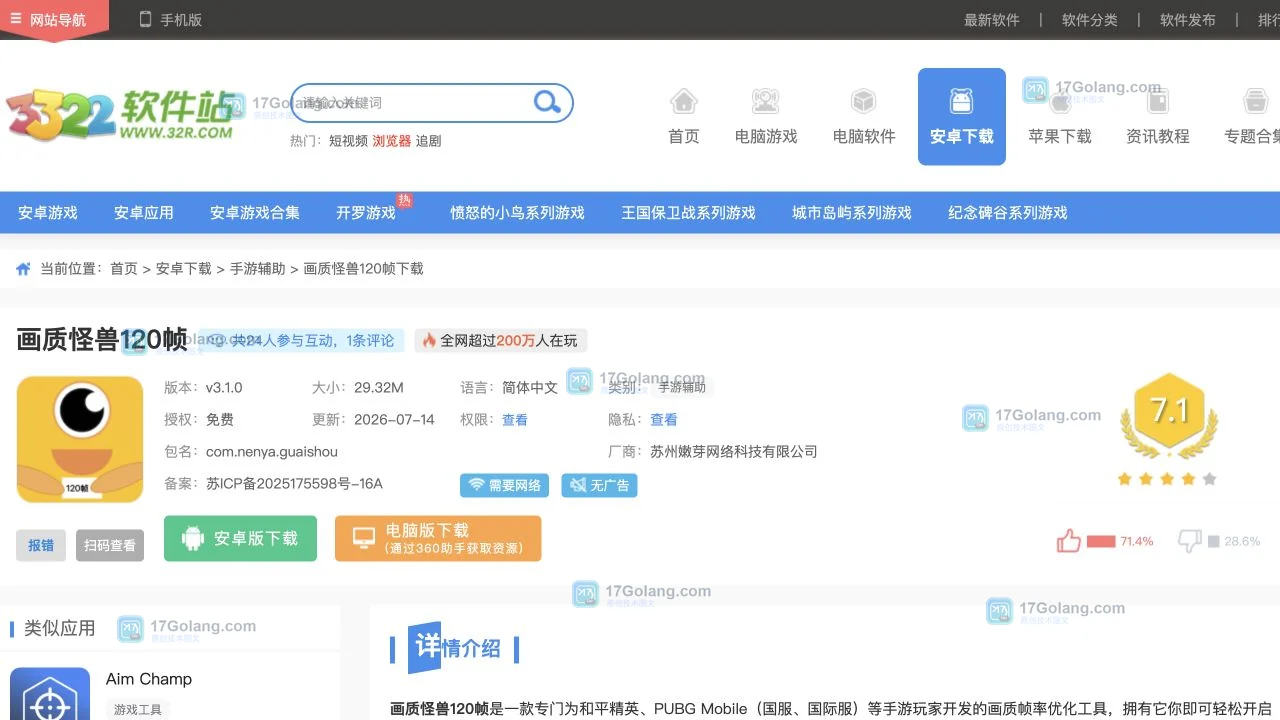Open 电脑软件 cube icon
Screen dimensions: 1280x720
pos(864,116)
